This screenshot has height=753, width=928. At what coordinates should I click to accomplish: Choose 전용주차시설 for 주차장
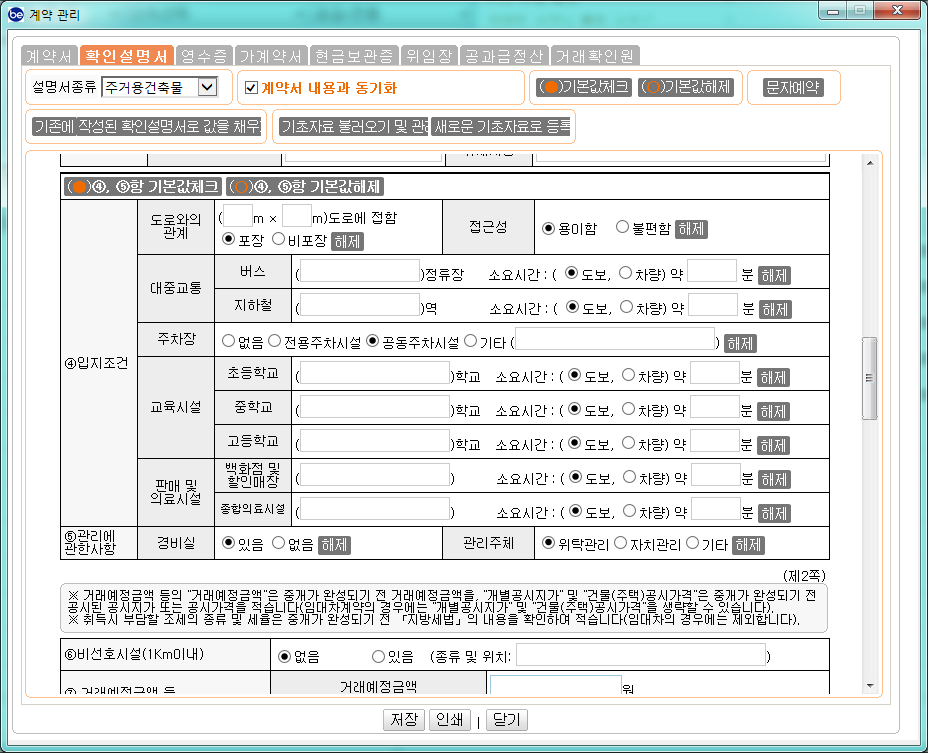click(x=274, y=341)
